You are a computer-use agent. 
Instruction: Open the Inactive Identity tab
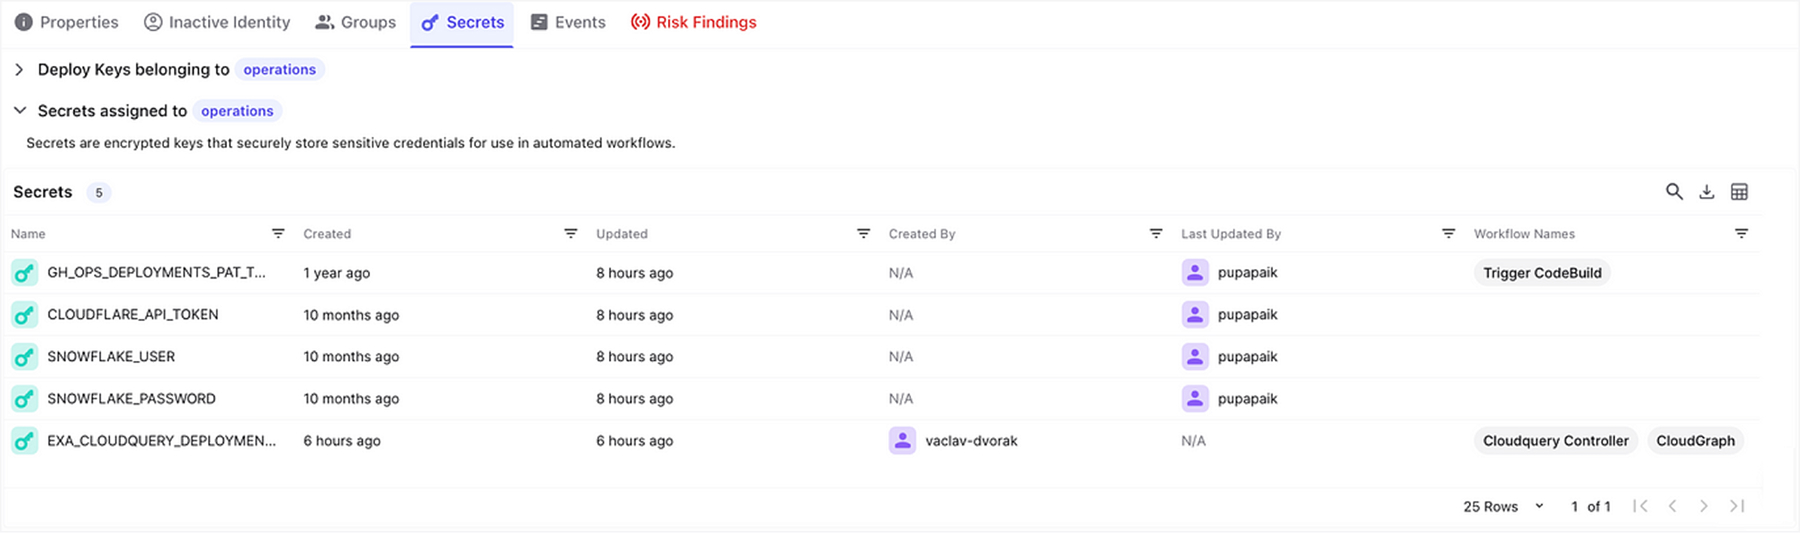tap(217, 22)
